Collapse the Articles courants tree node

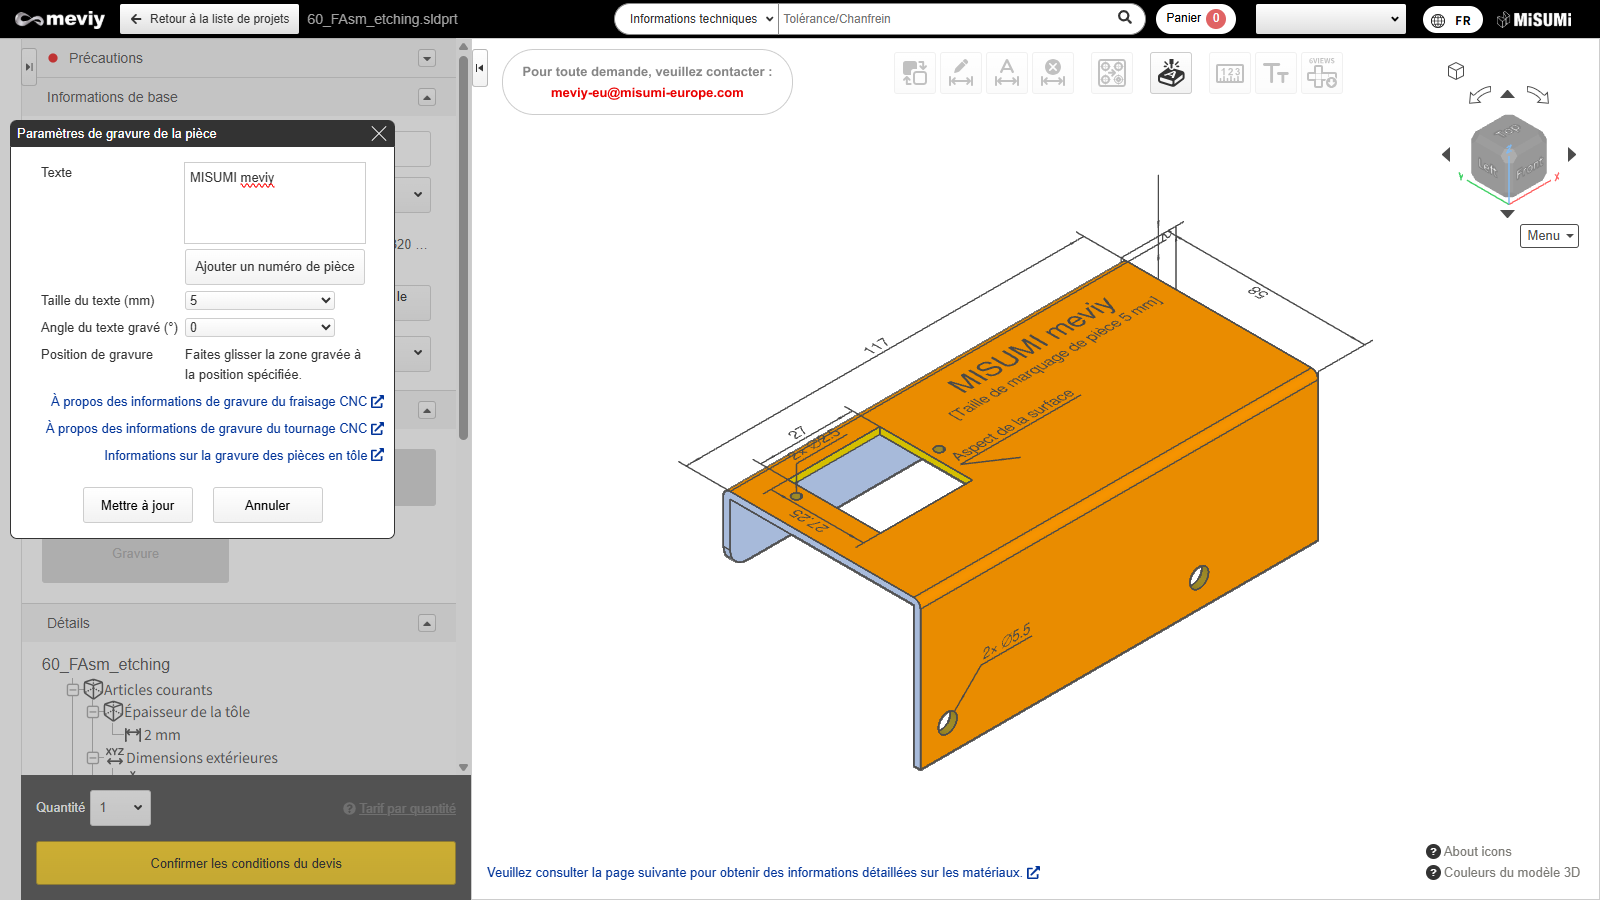(x=73, y=690)
